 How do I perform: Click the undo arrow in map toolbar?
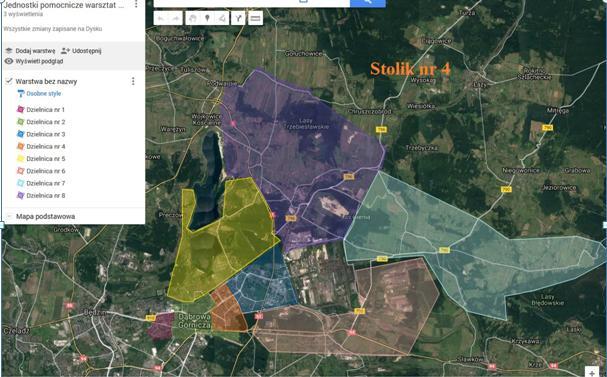(161, 18)
